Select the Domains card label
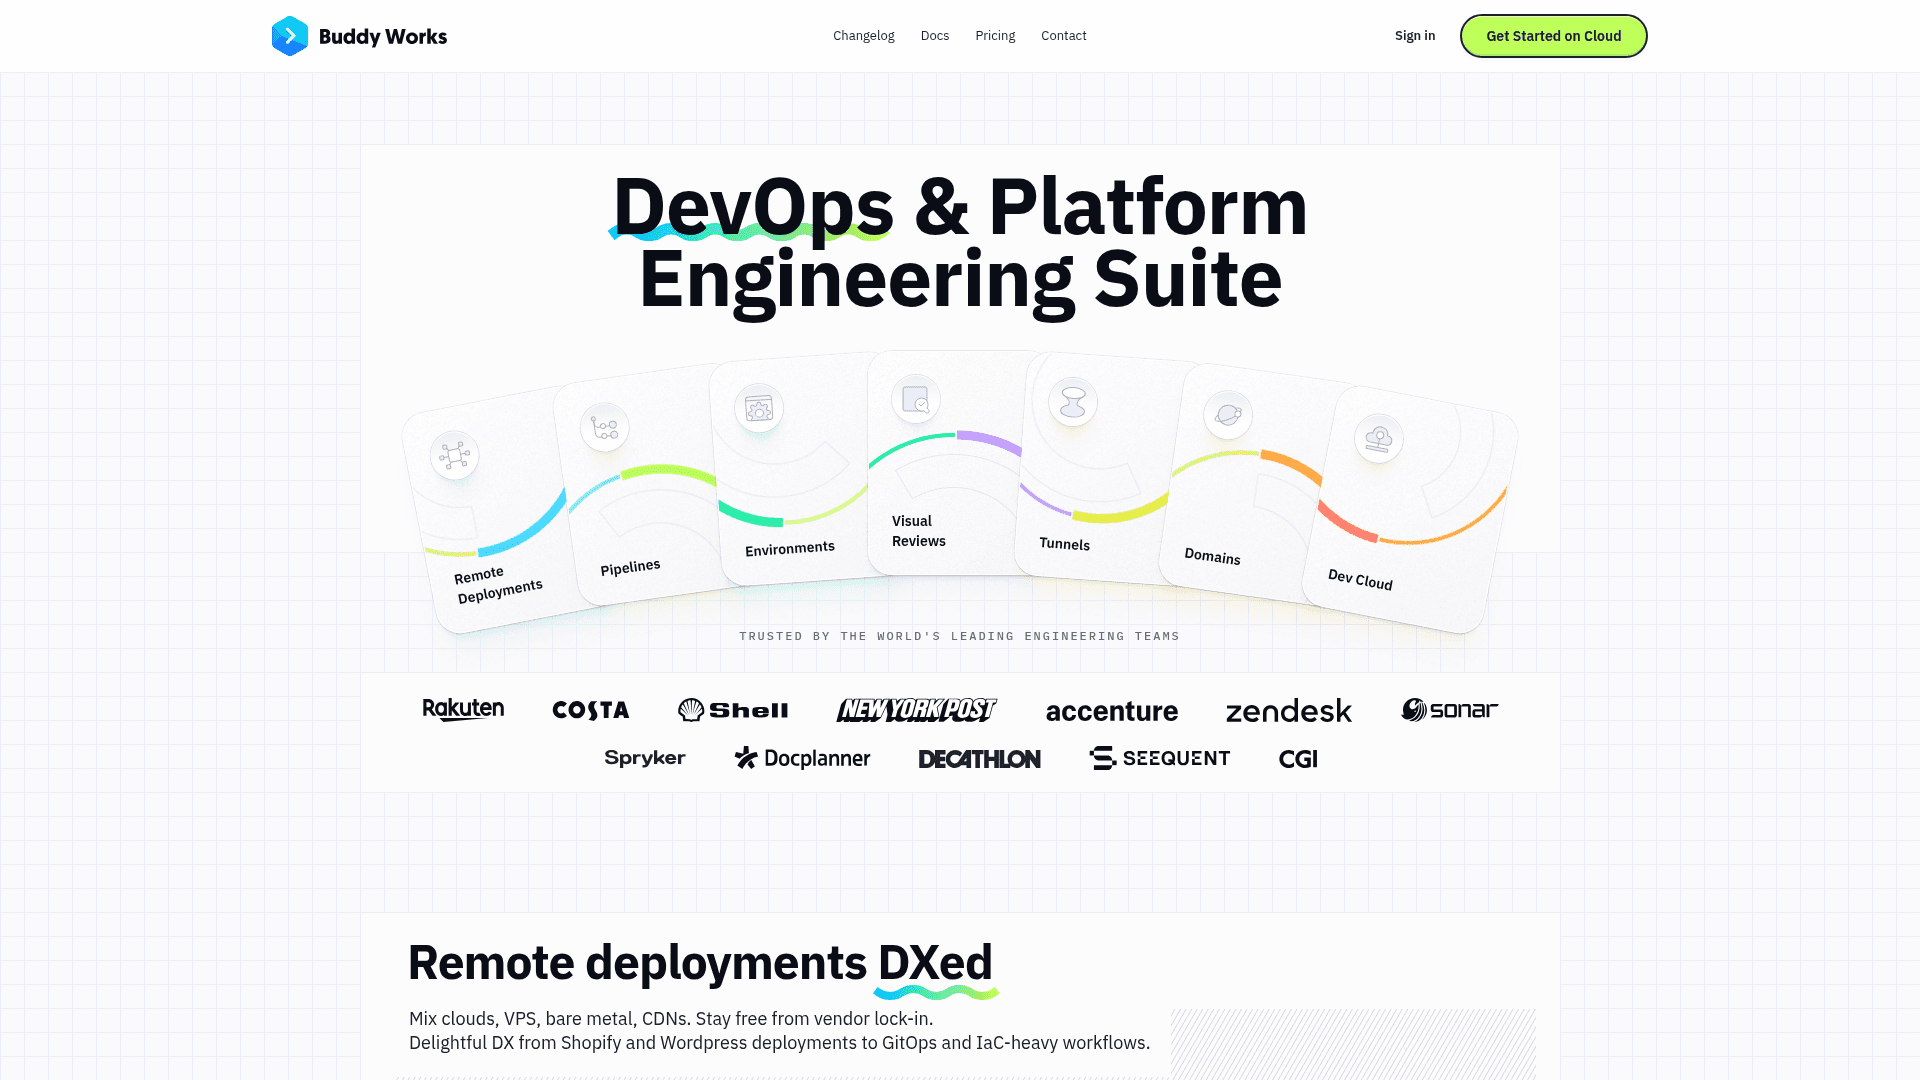This screenshot has height=1080, width=1920. (x=1212, y=556)
